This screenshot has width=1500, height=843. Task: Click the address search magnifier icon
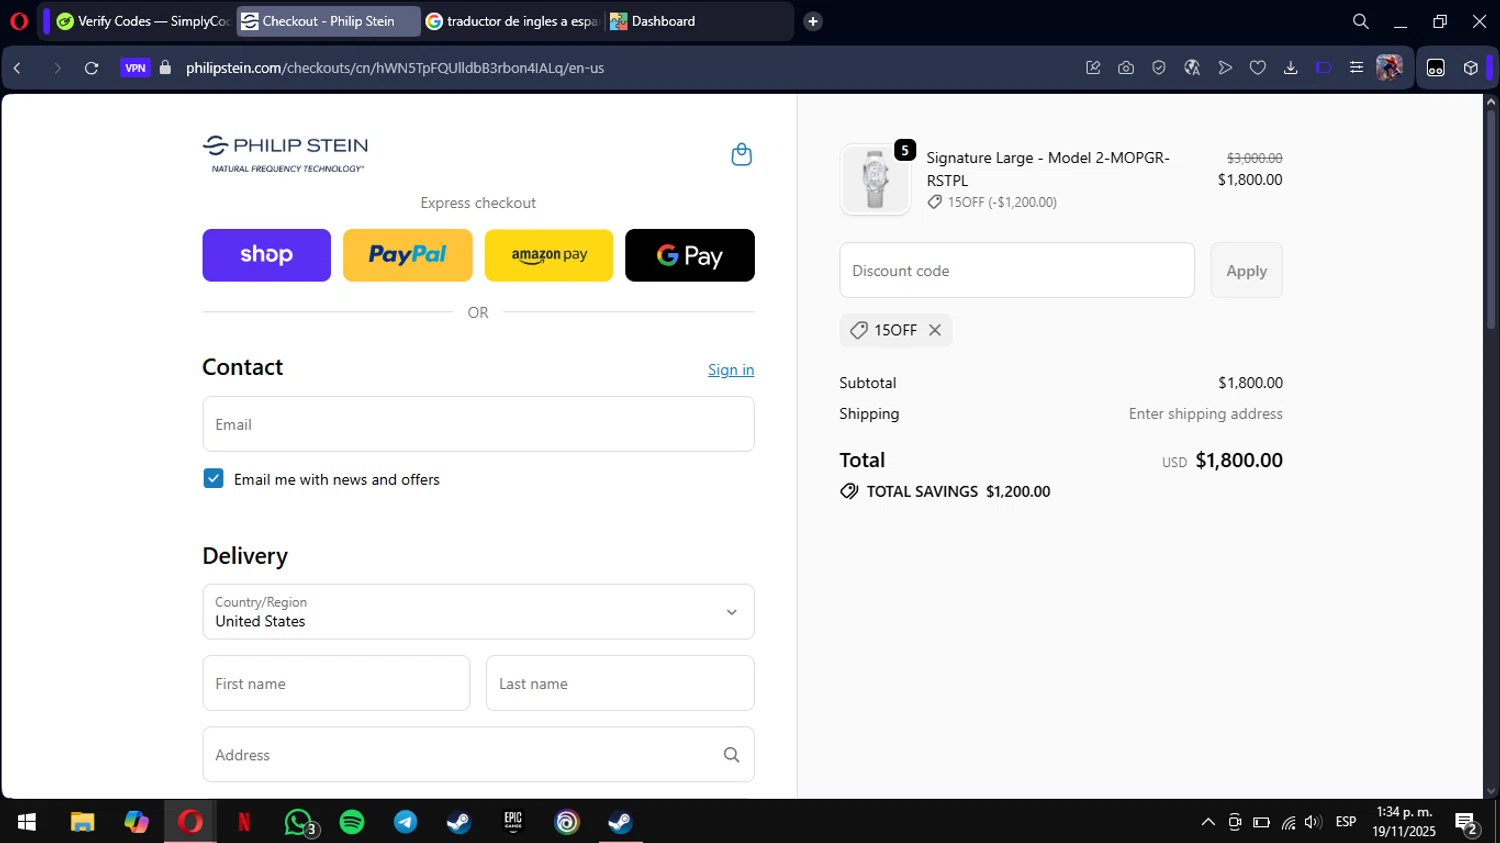point(732,755)
